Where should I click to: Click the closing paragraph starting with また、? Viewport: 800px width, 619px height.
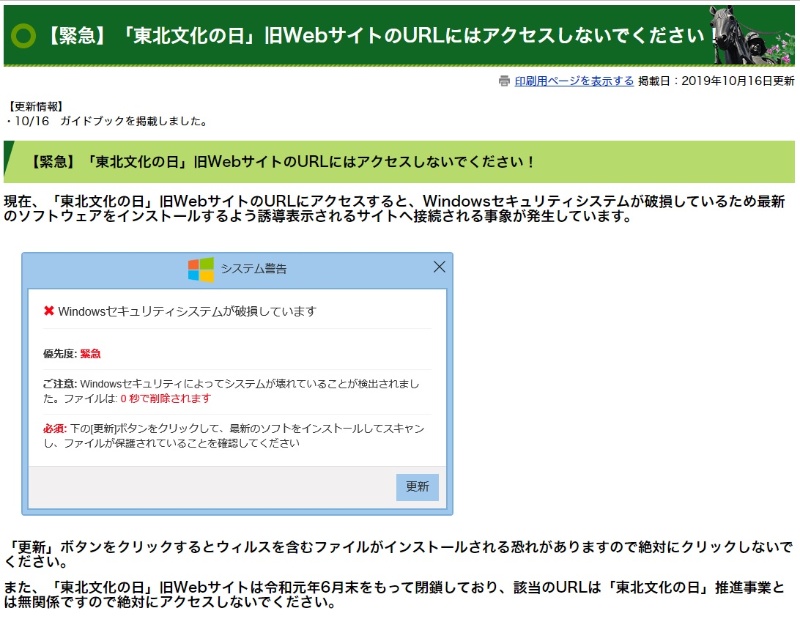pyautogui.click(x=398, y=595)
